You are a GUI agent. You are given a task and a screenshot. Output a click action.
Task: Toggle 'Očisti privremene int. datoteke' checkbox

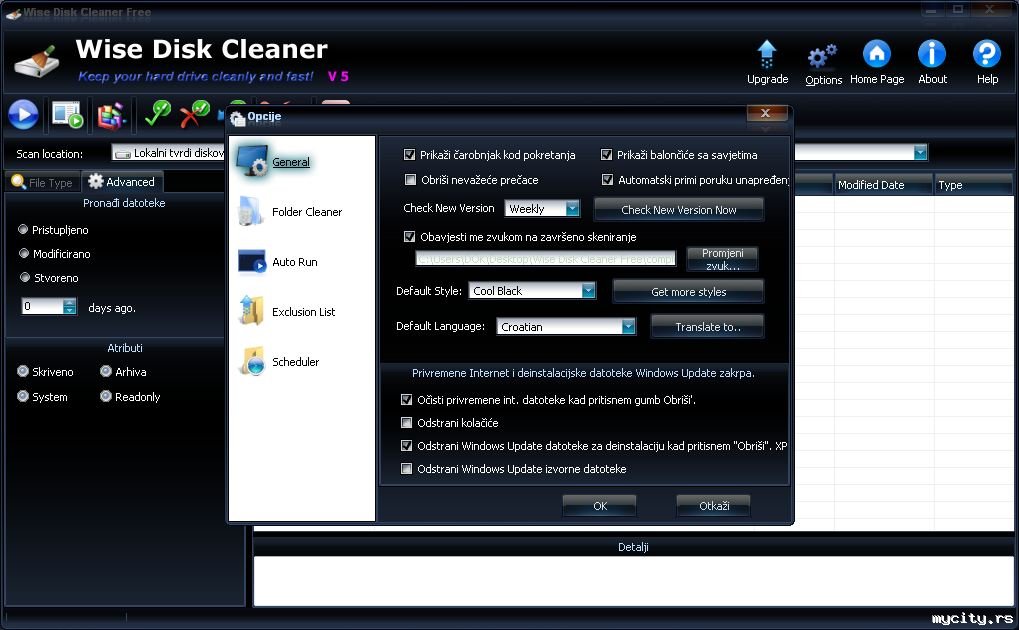(x=407, y=400)
